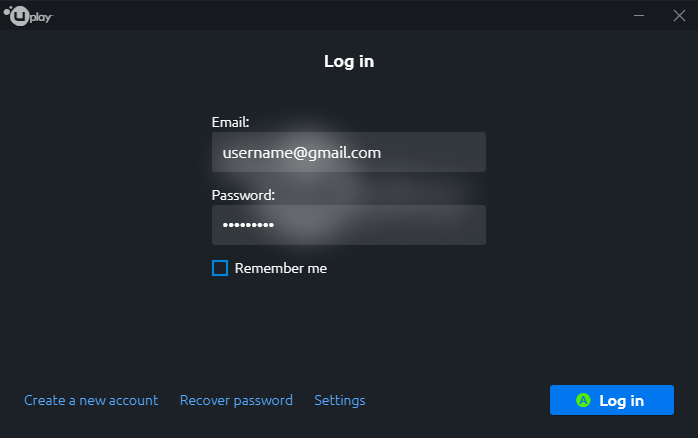
Task: Click the 'play' wordmark beside the logo
Action: 41,17
